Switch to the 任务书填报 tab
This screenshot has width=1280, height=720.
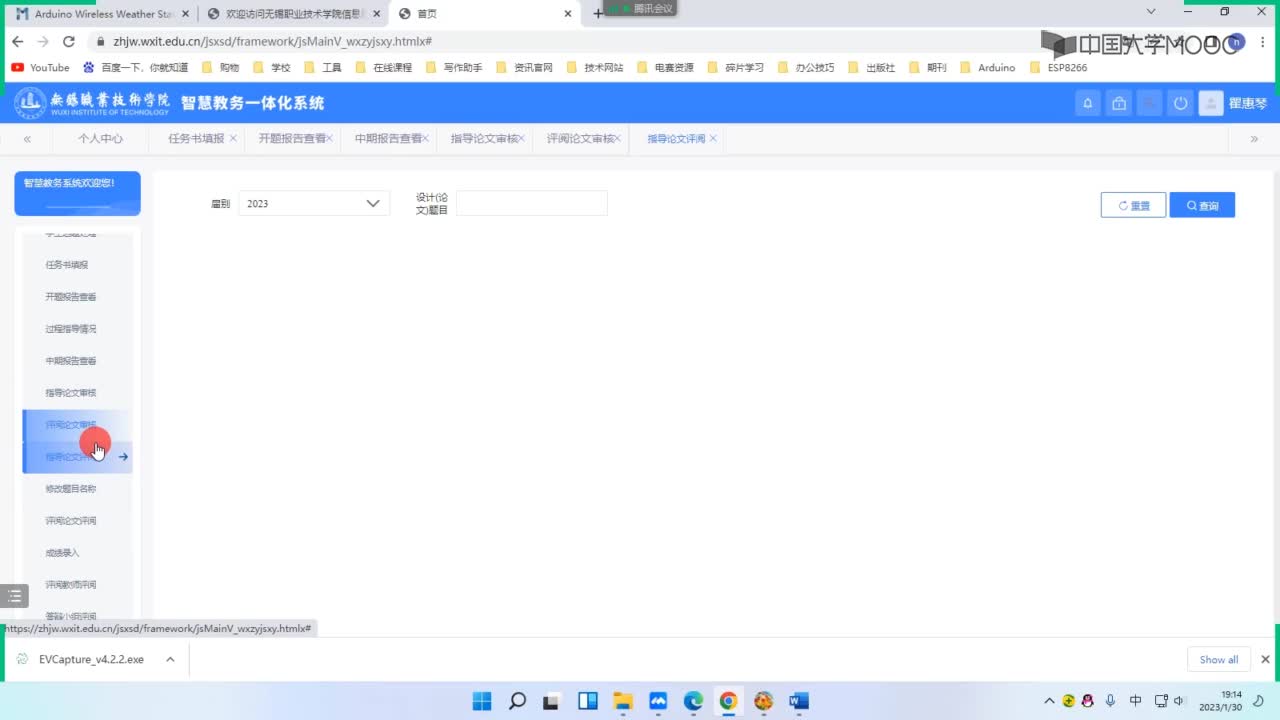[x=196, y=139]
